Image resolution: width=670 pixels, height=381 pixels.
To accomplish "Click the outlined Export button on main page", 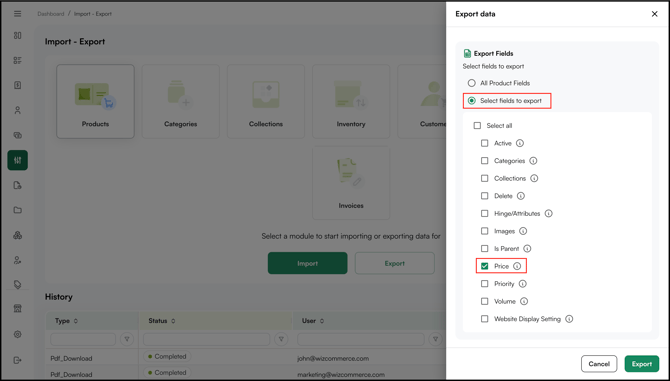I will click(394, 263).
